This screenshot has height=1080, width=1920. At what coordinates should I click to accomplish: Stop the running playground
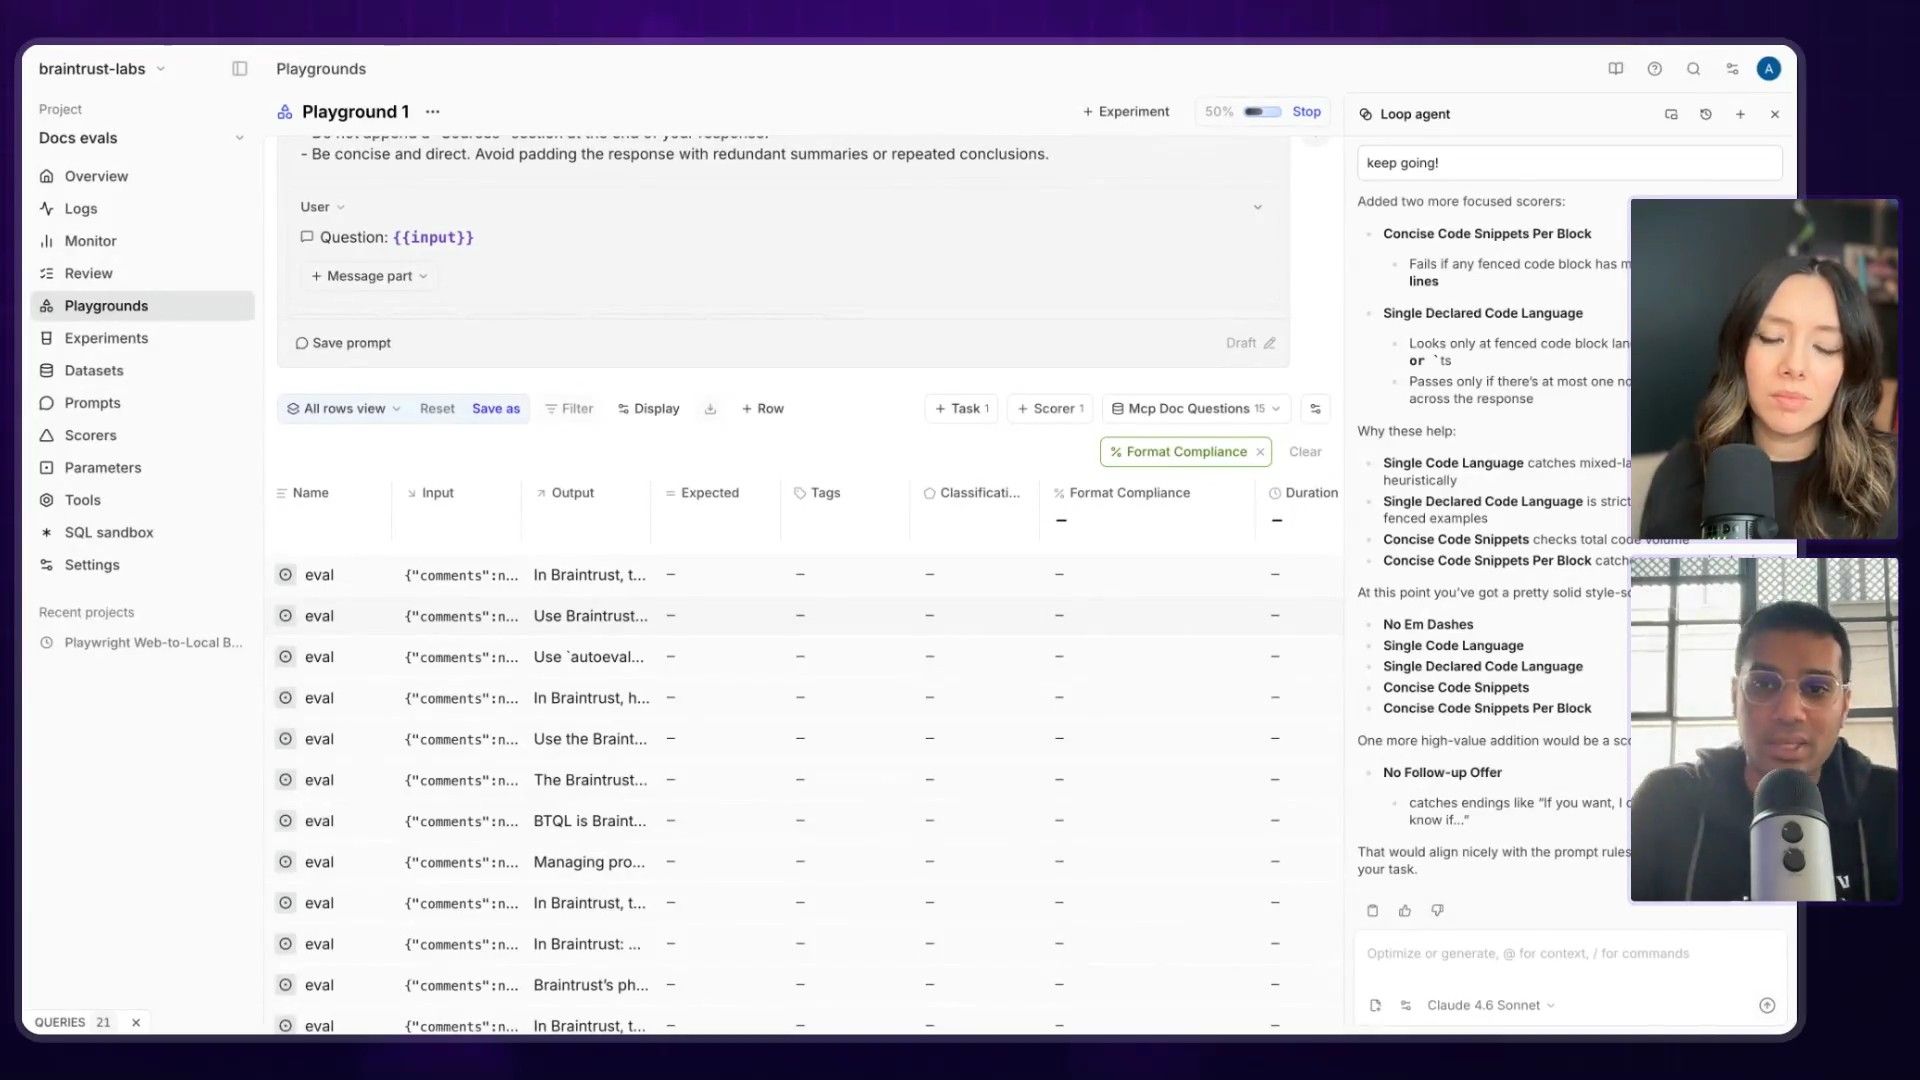pyautogui.click(x=1306, y=112)
